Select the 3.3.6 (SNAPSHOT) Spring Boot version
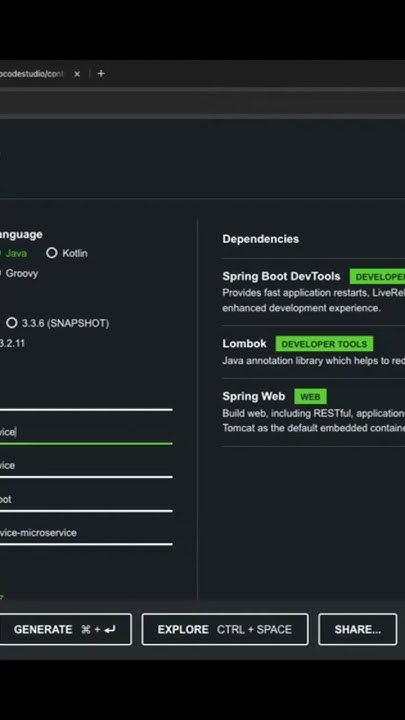This screenshot has height=720, width=405. tap(12, 323)
